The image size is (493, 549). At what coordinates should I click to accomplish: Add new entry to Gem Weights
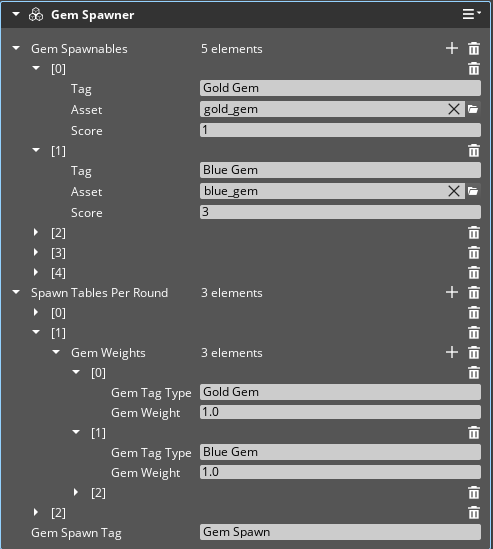click(x=452, y=353)
